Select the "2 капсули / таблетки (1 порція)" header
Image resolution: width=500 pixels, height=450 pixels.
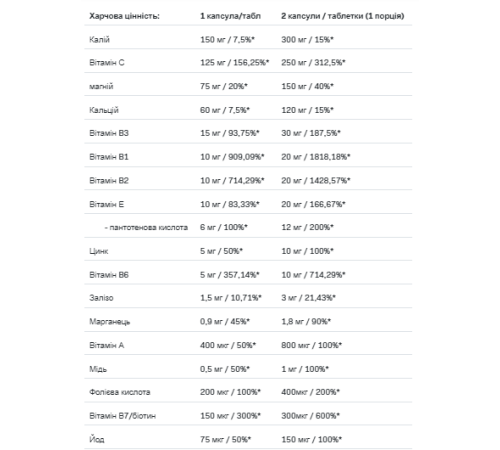tap(343, 16)
